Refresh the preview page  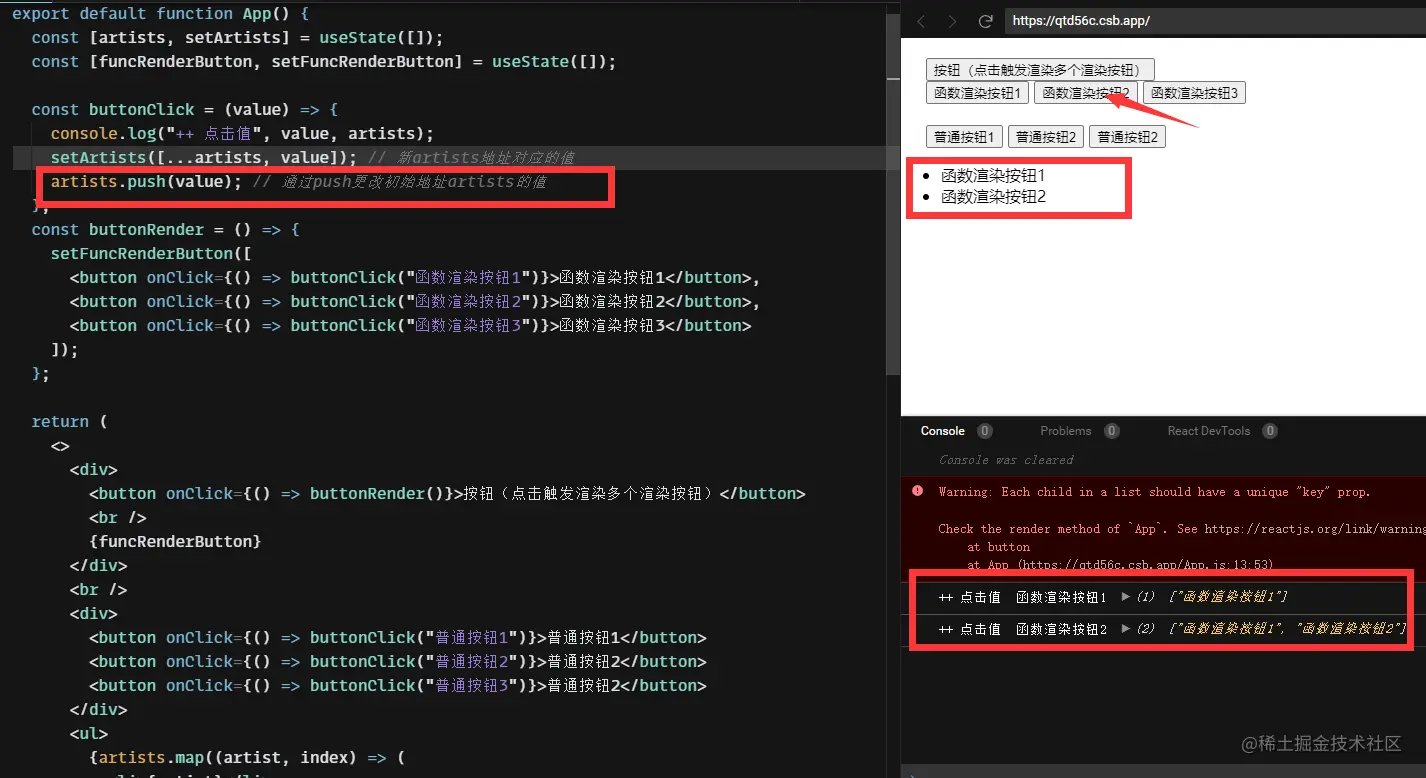[x=985, y=21]
